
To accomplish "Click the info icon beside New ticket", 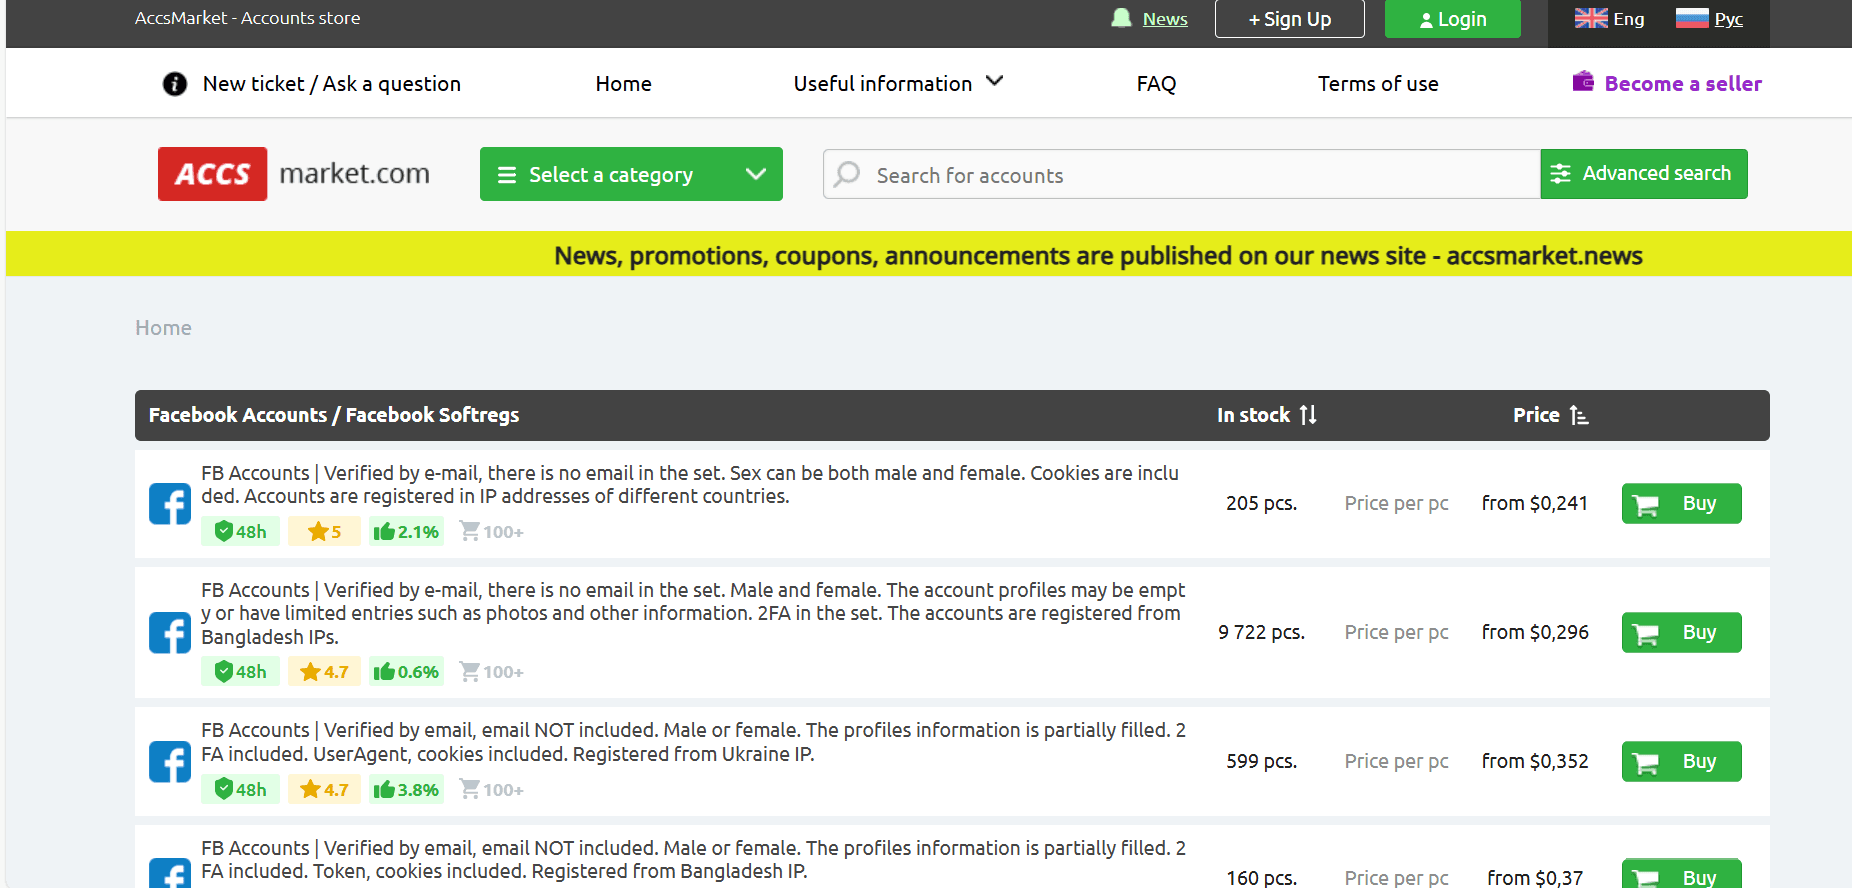I will (x=175, y=84).
